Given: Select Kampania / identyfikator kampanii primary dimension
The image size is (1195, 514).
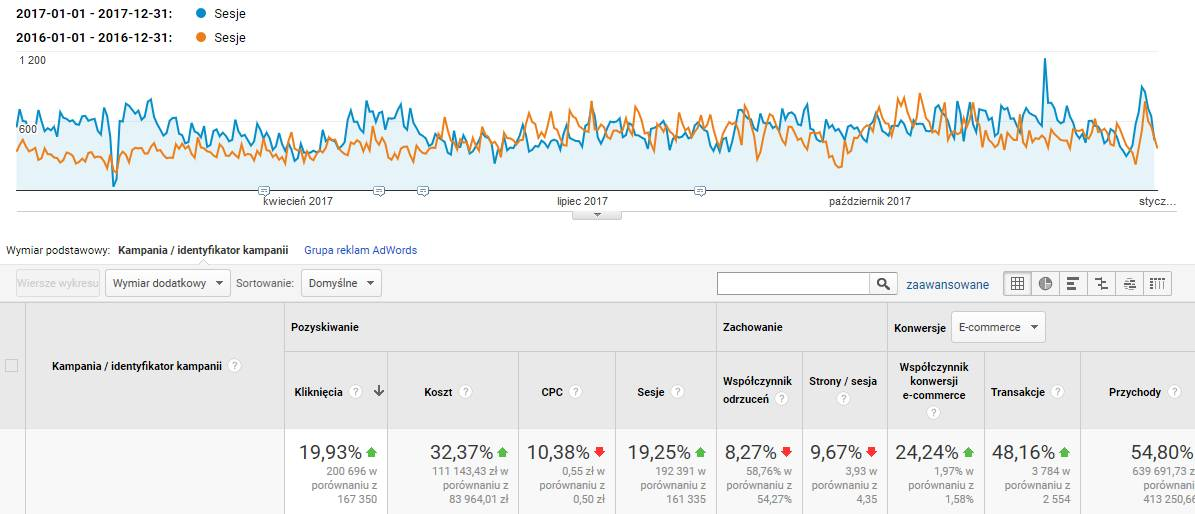Looking at the screenshot, I should (x=203, y=250).
